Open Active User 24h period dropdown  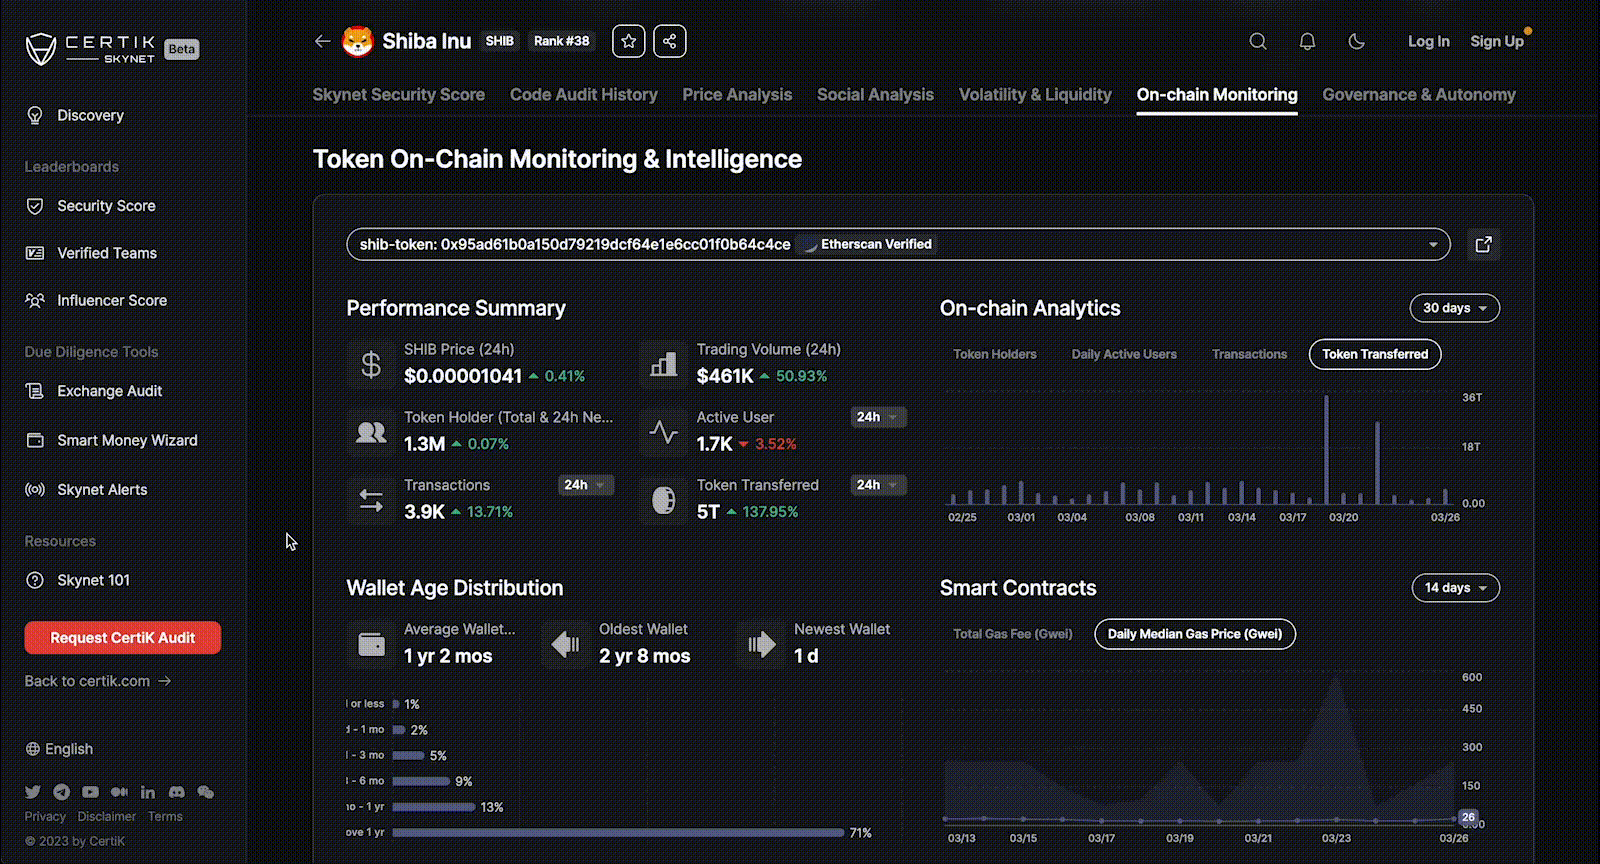[x=879, y=417]
